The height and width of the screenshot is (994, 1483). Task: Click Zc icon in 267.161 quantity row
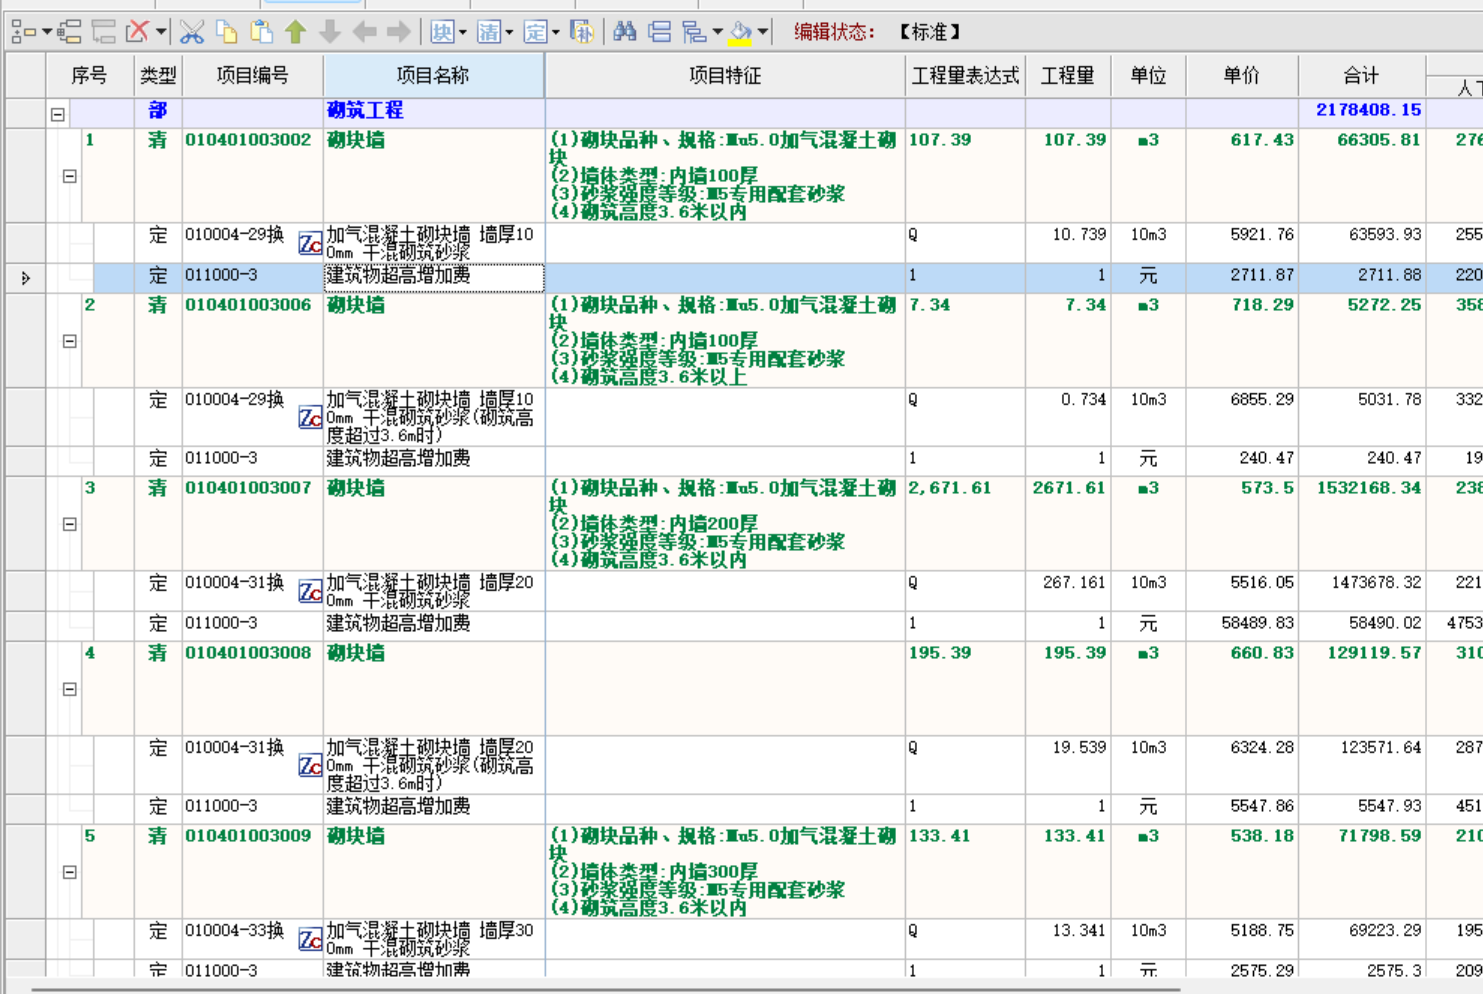pos(311,591)
